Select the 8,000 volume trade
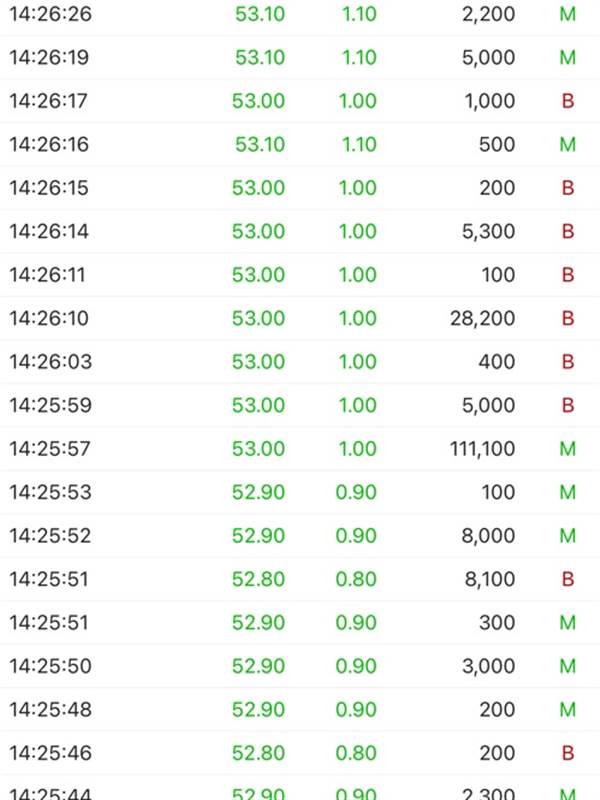The width and height of the screenshot is (600, 800). (x=490, y=536)
